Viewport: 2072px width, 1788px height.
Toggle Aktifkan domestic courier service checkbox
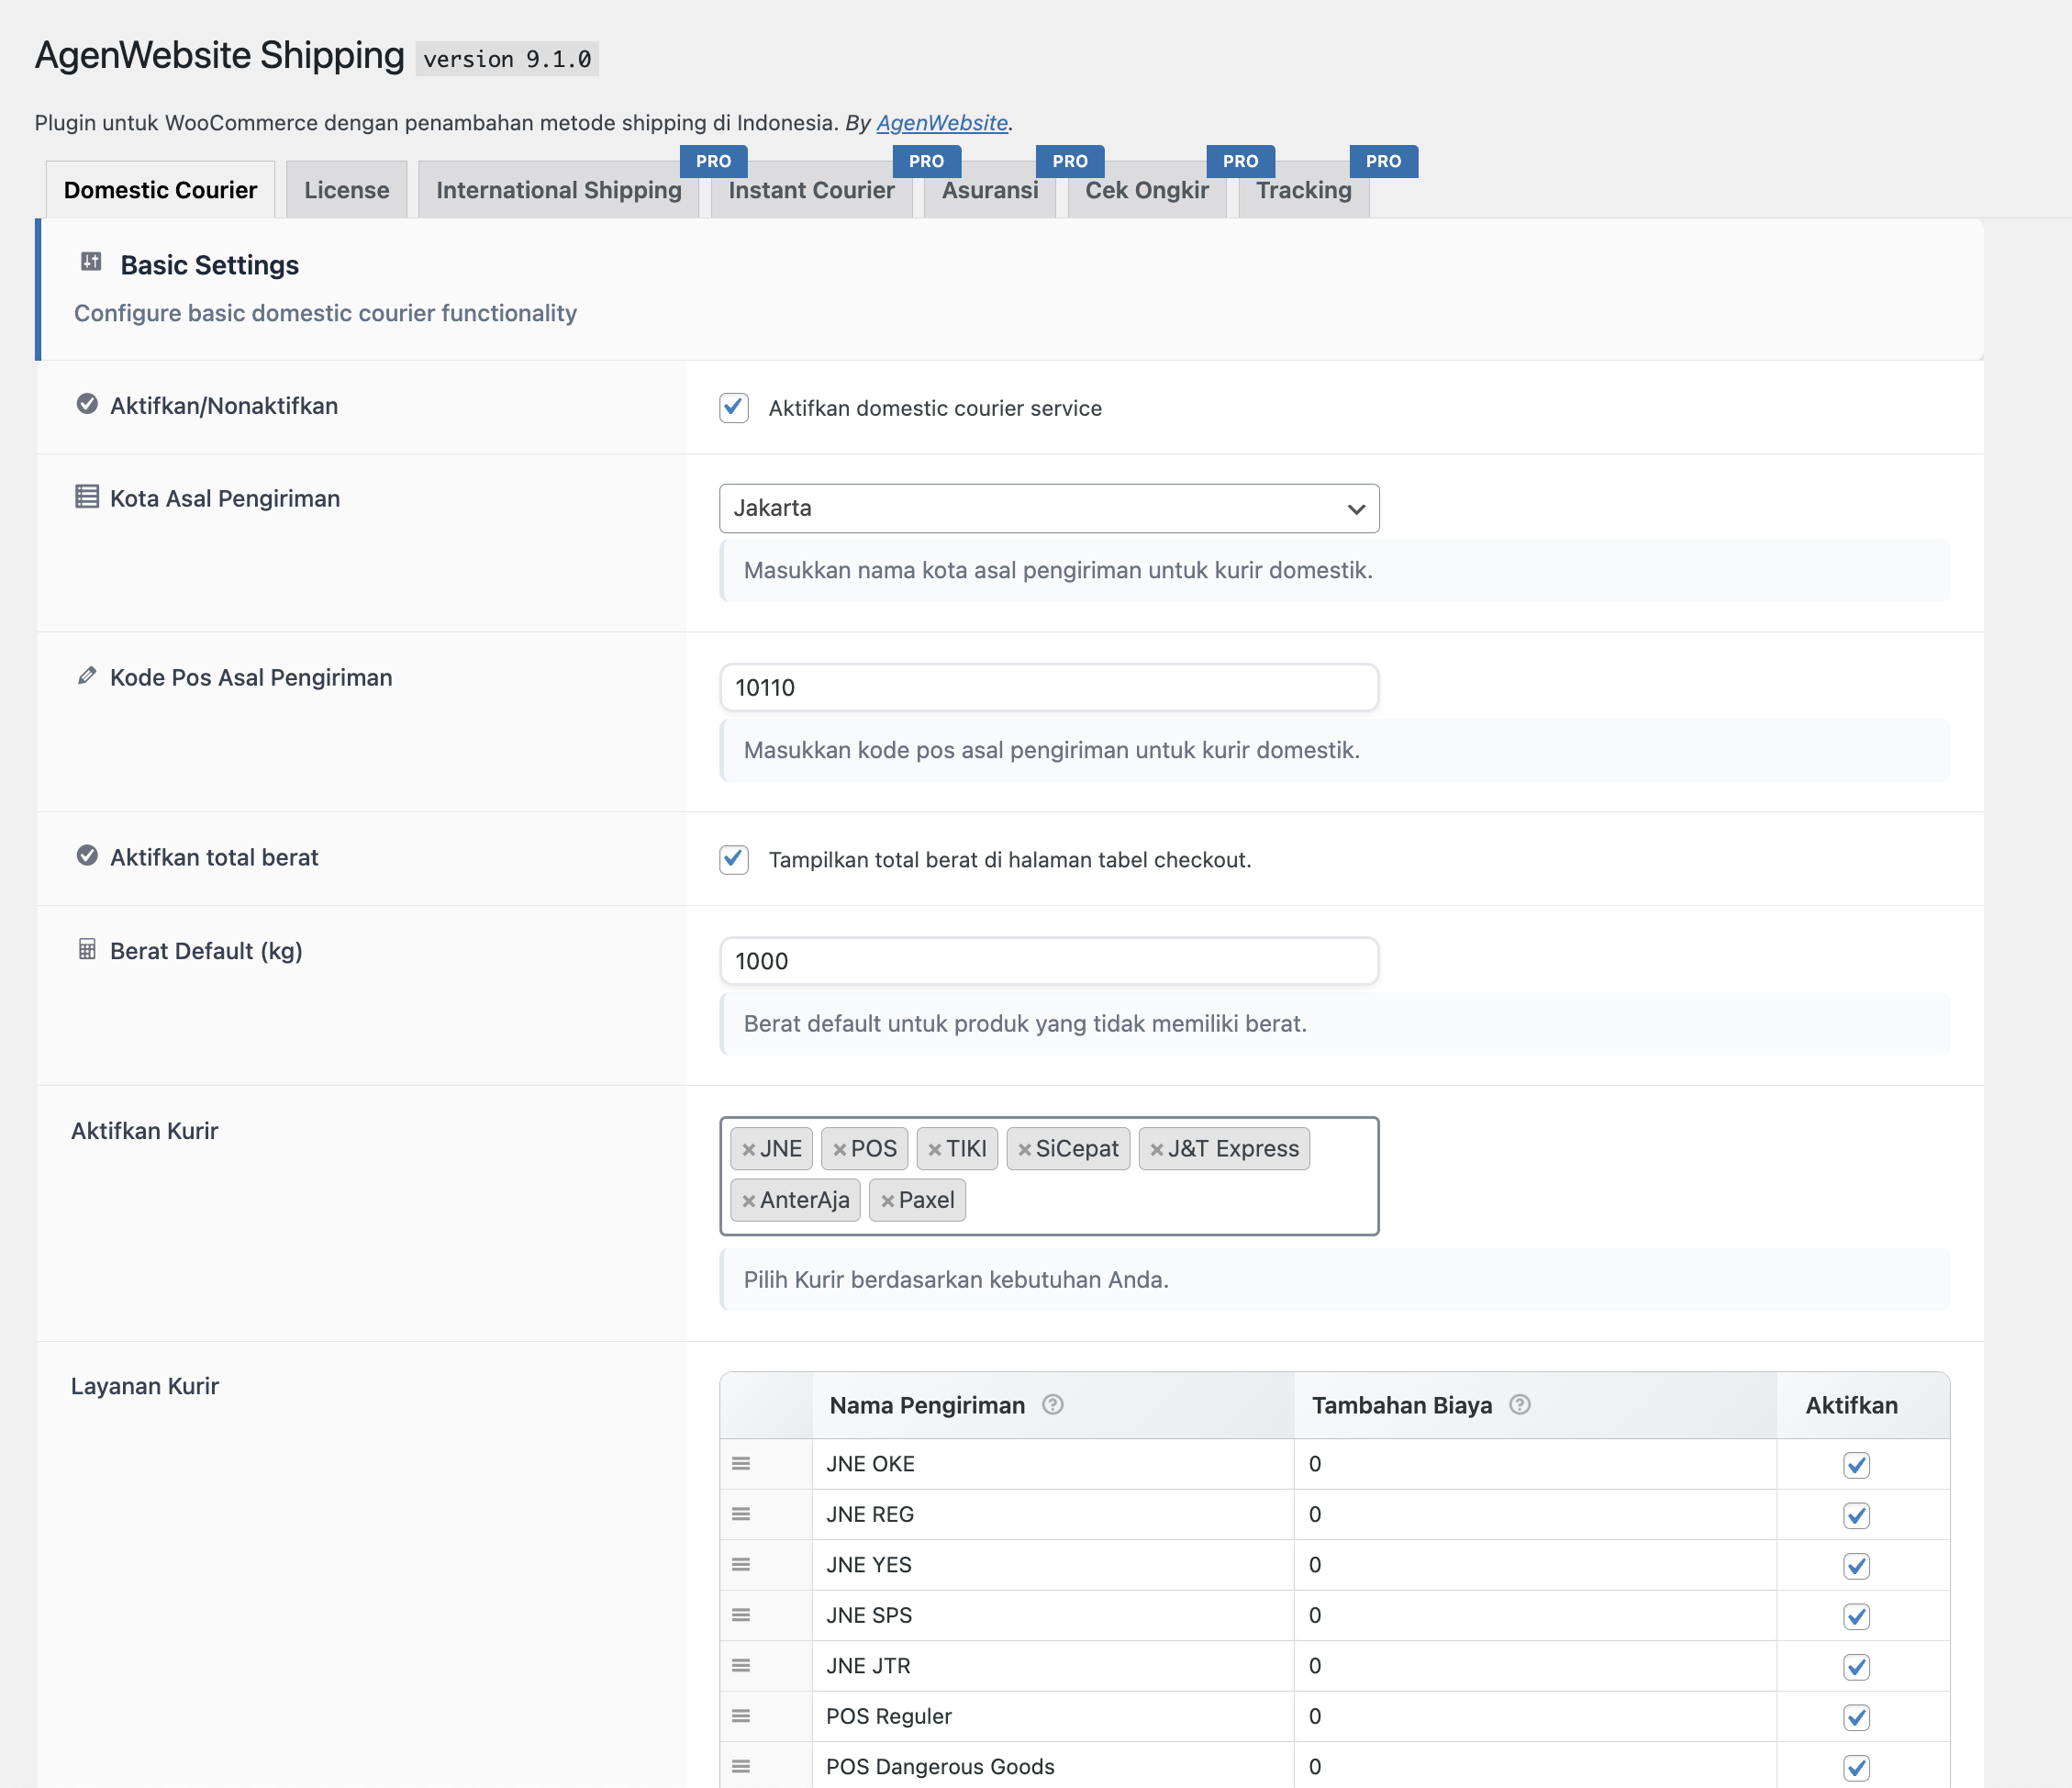point(734,408)
